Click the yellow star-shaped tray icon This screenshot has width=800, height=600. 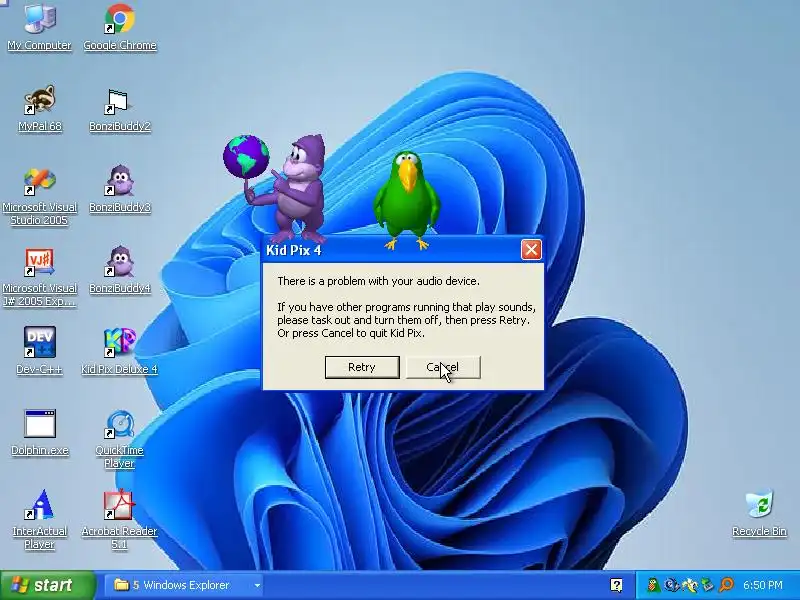(x=690, y=585)
